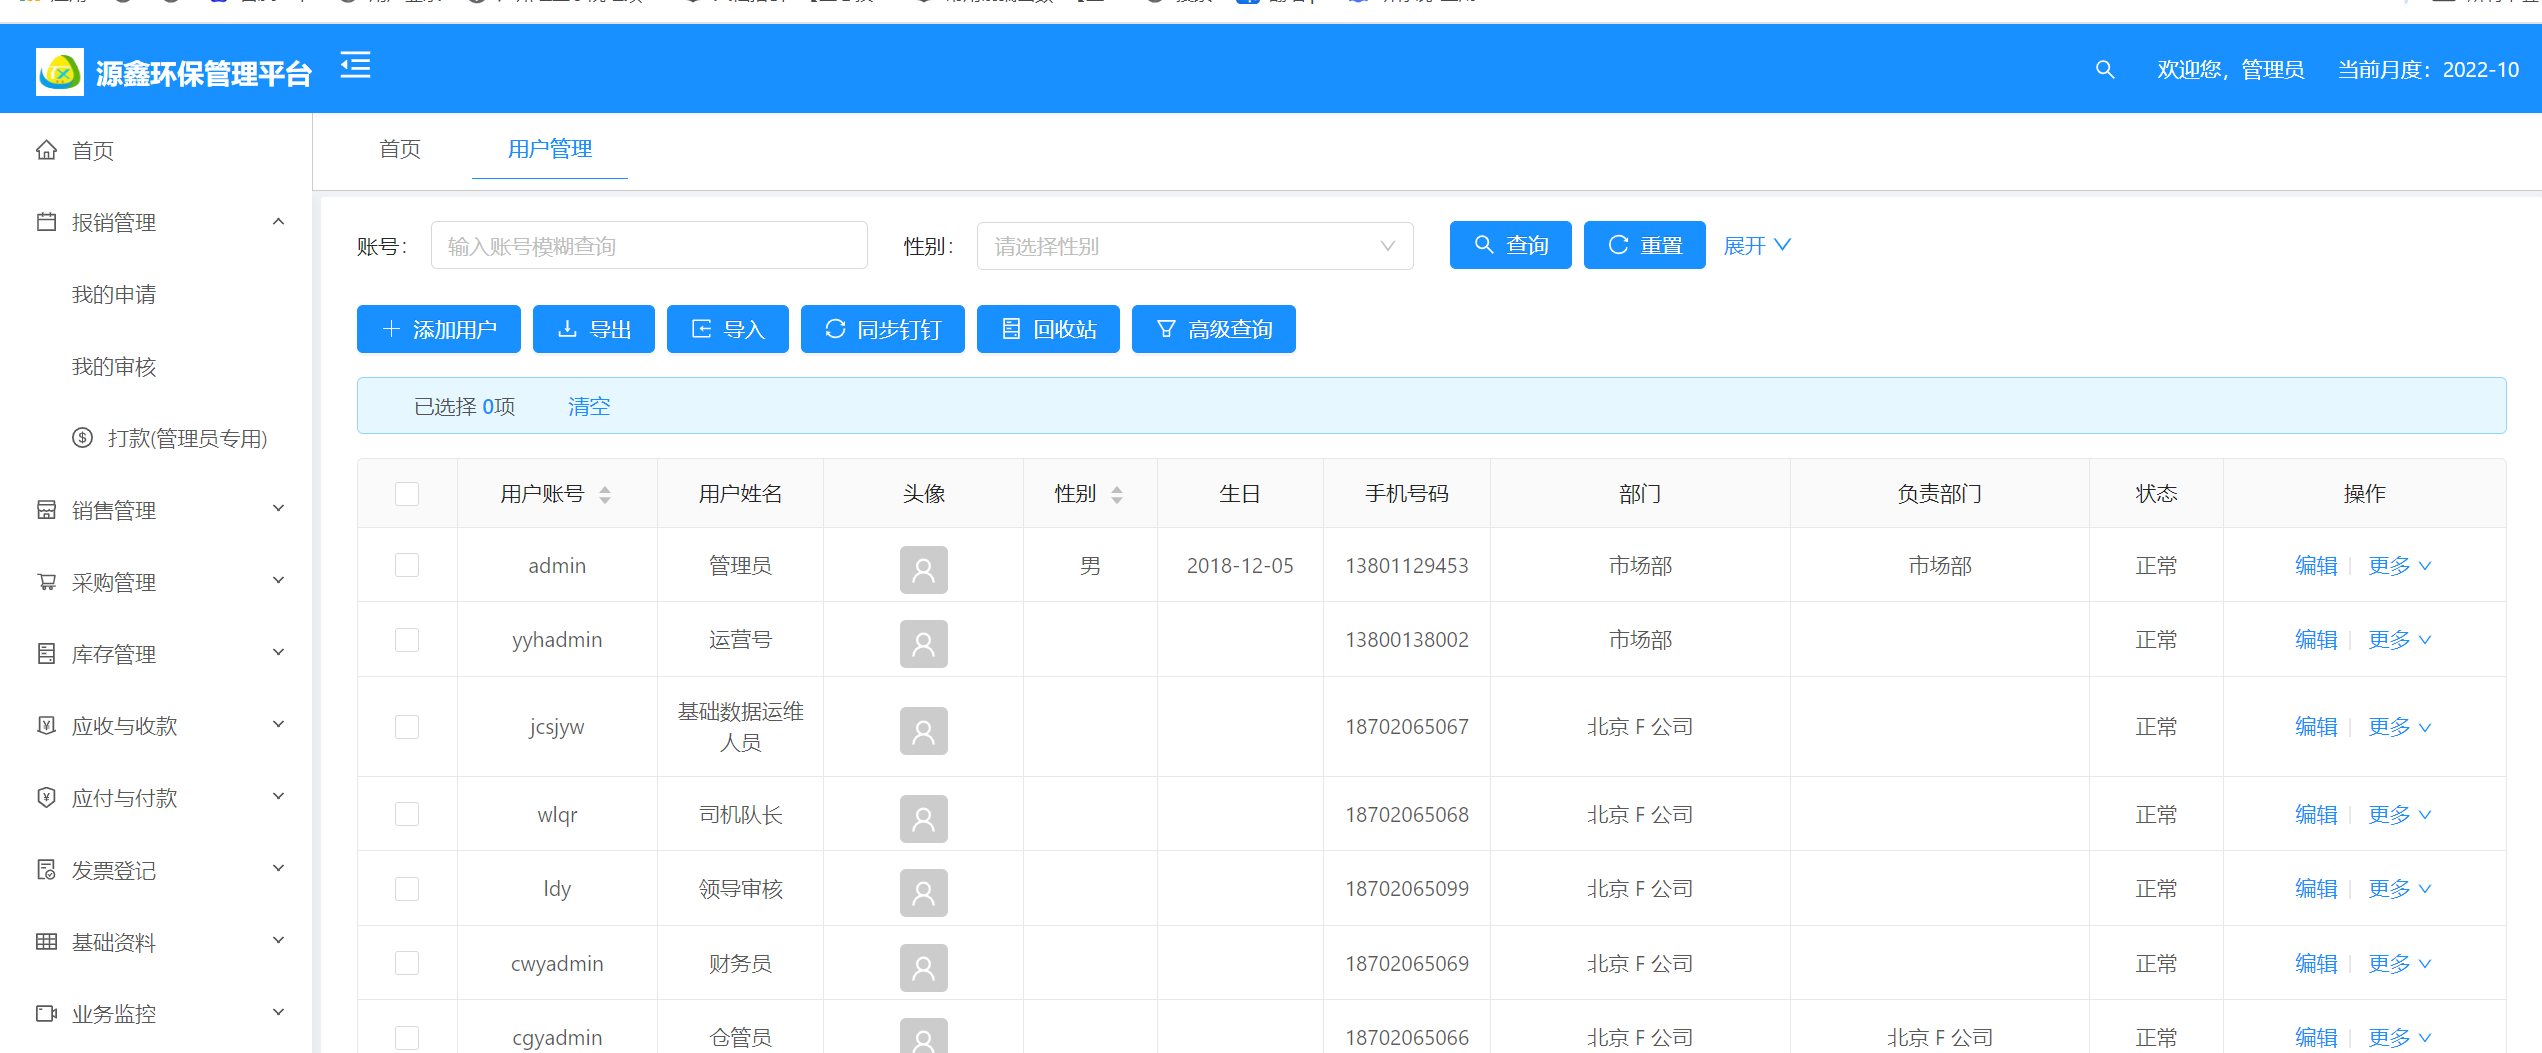Image resolution: width=2542 pixels, height=1053 pixels.
Task: Collapse the sidebar with the menu fold icon
Action: click(355, 66)
